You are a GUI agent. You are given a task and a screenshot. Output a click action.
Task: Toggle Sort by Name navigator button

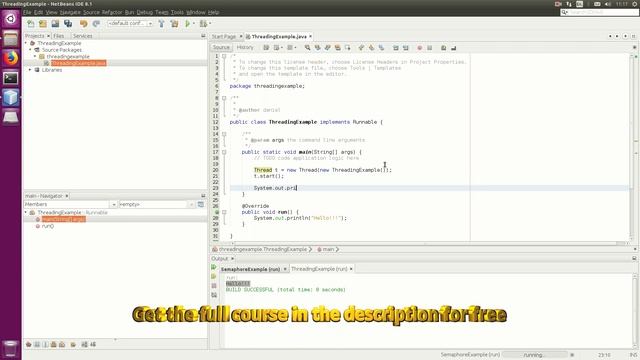(84, 344)
